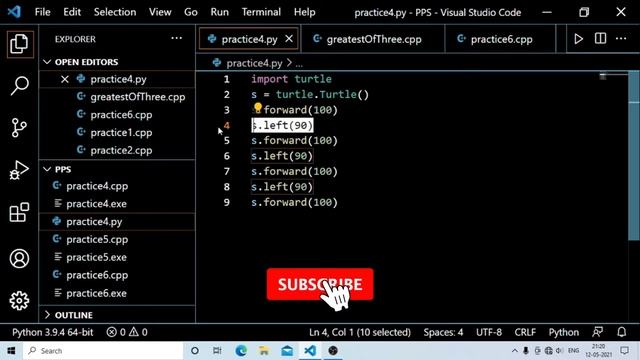
Task: Open the Manage gear icon
Action: pos(19,301)
